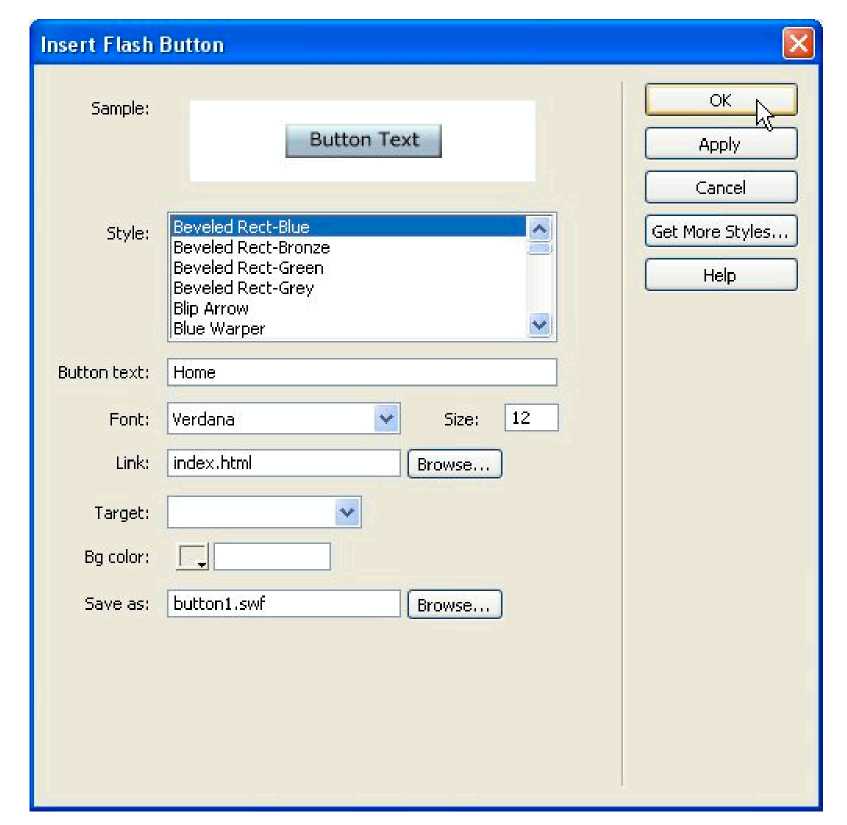
Task: Click the Style list scrollbar thumb
Action: point(539,249)
